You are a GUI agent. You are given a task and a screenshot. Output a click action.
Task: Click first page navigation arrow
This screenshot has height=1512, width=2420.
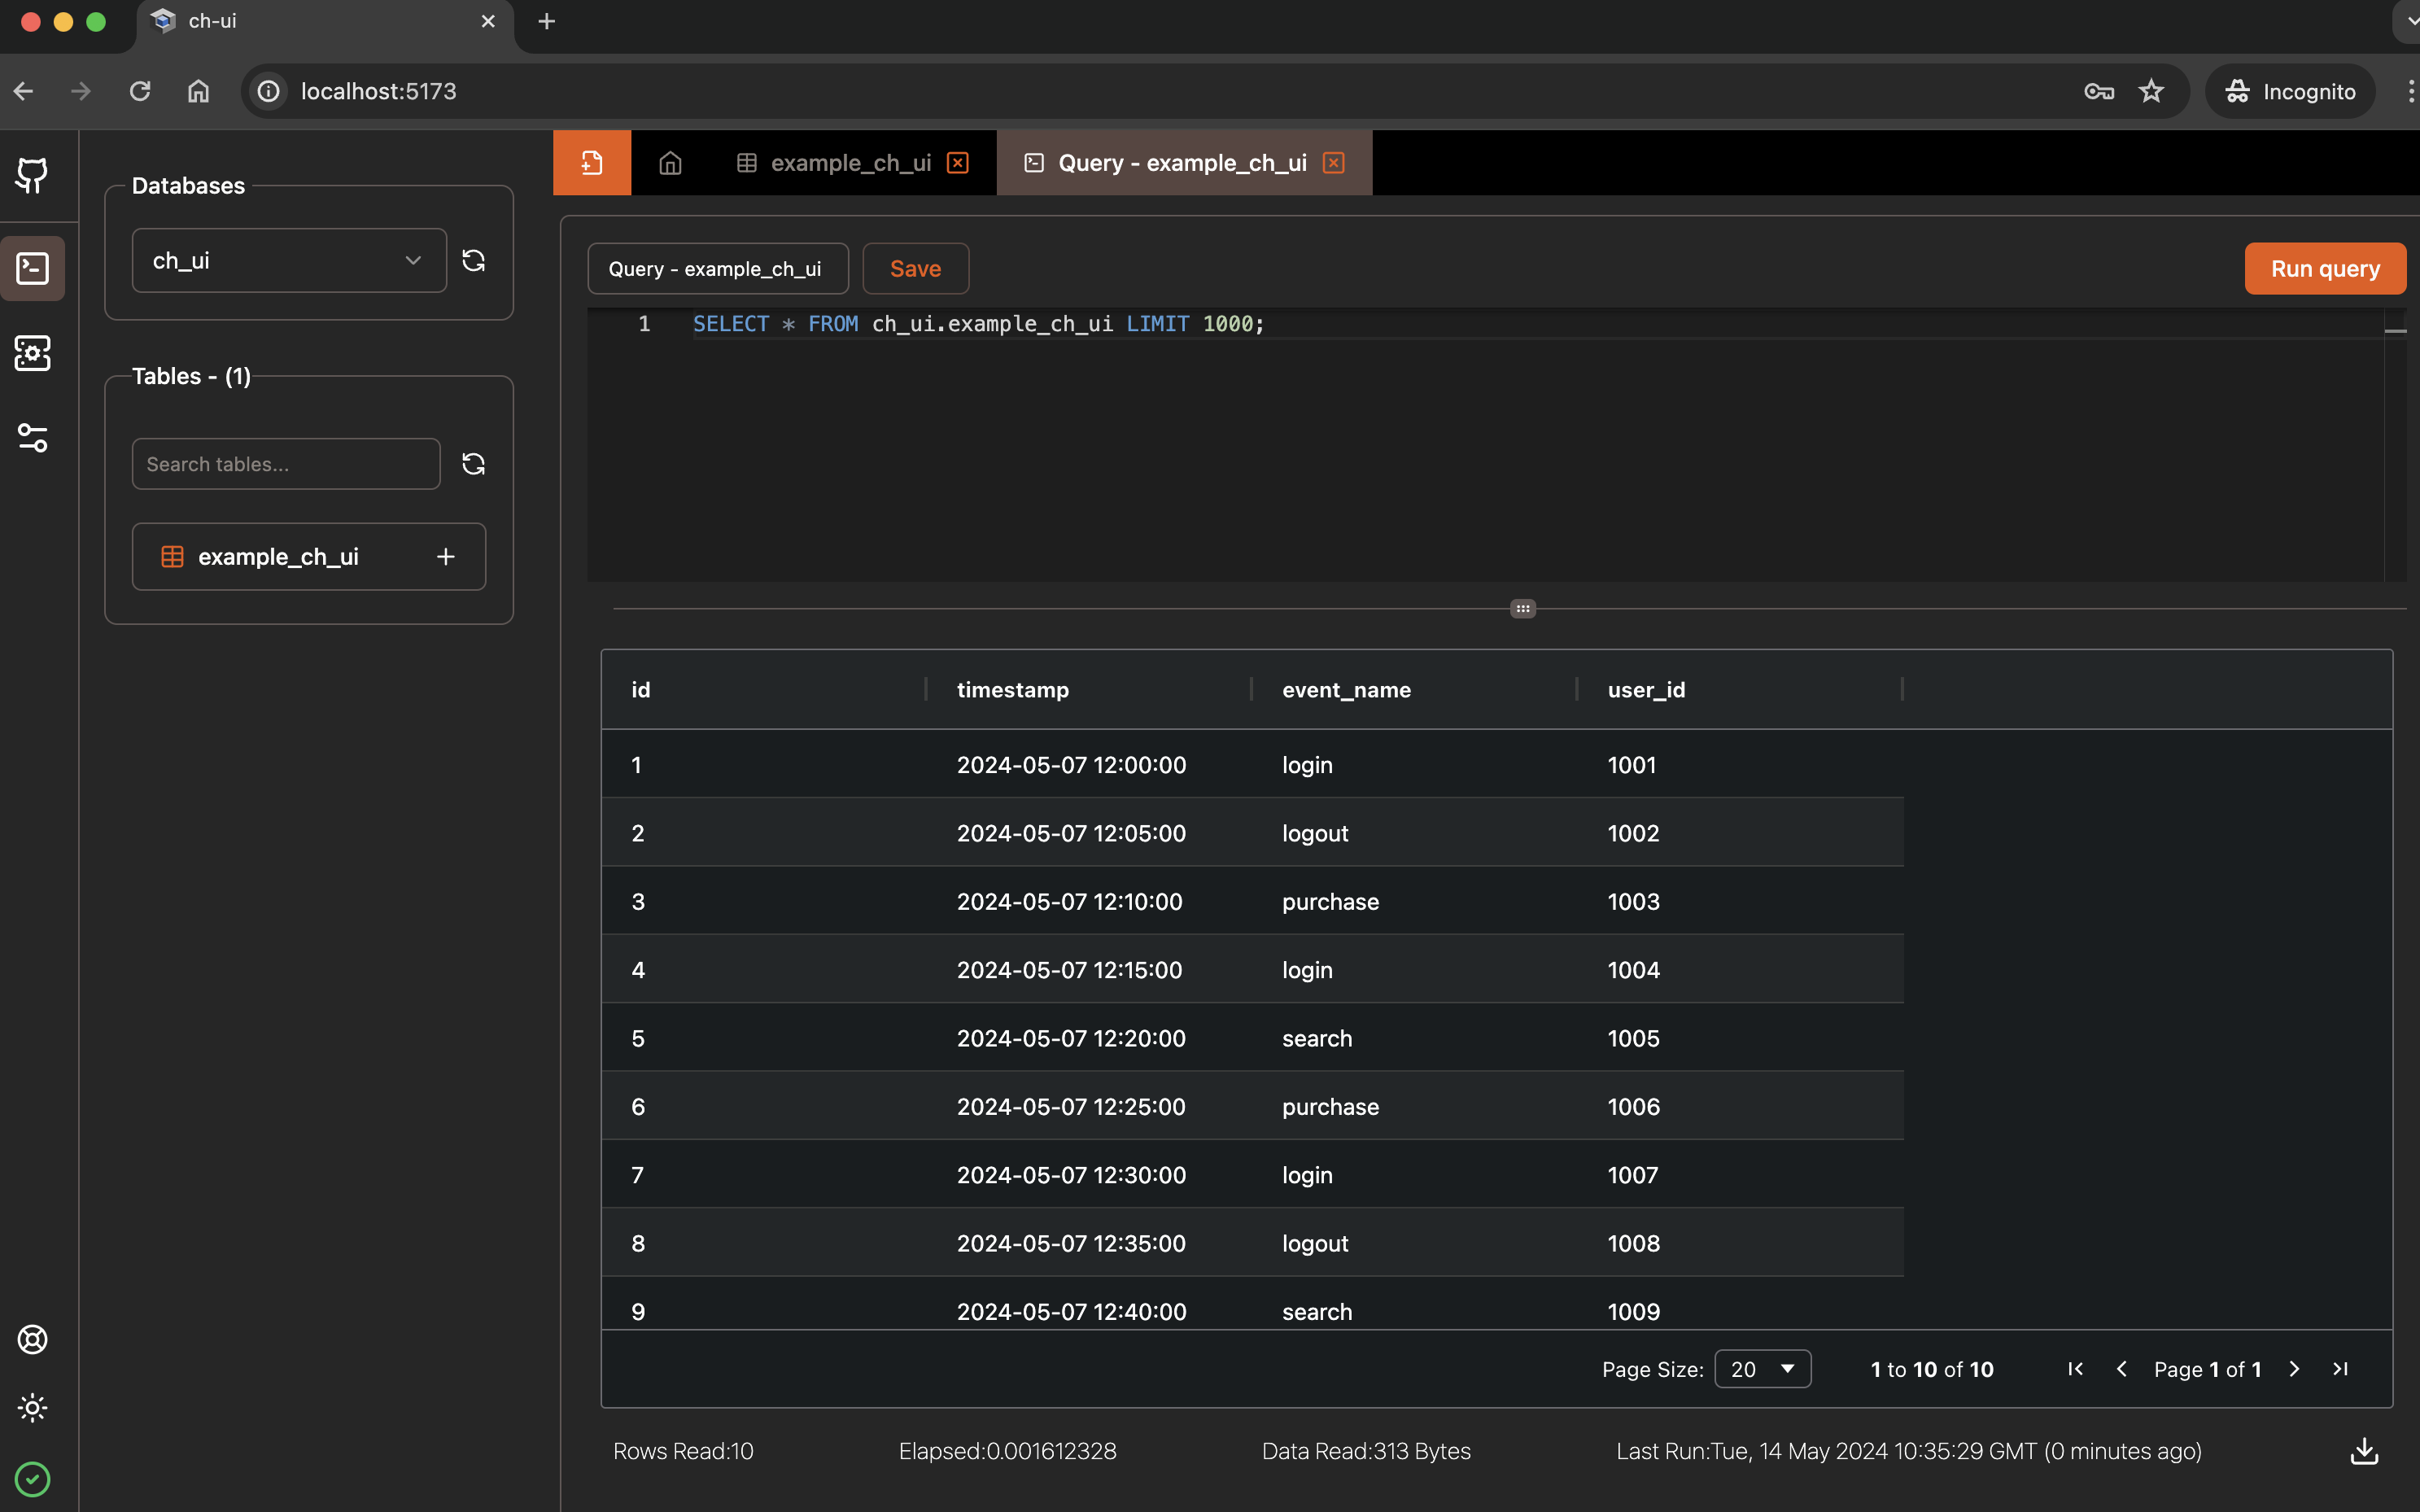click(2075, 1369)
